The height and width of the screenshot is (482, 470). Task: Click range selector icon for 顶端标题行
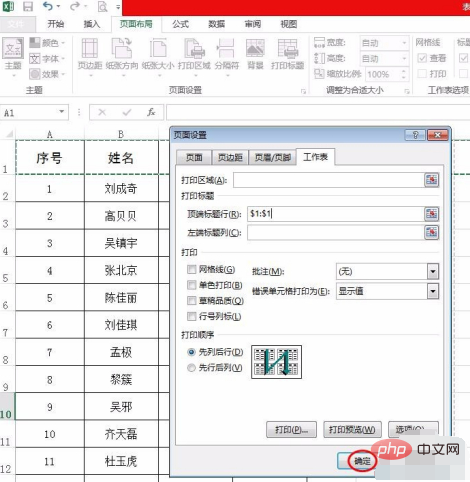431,214
